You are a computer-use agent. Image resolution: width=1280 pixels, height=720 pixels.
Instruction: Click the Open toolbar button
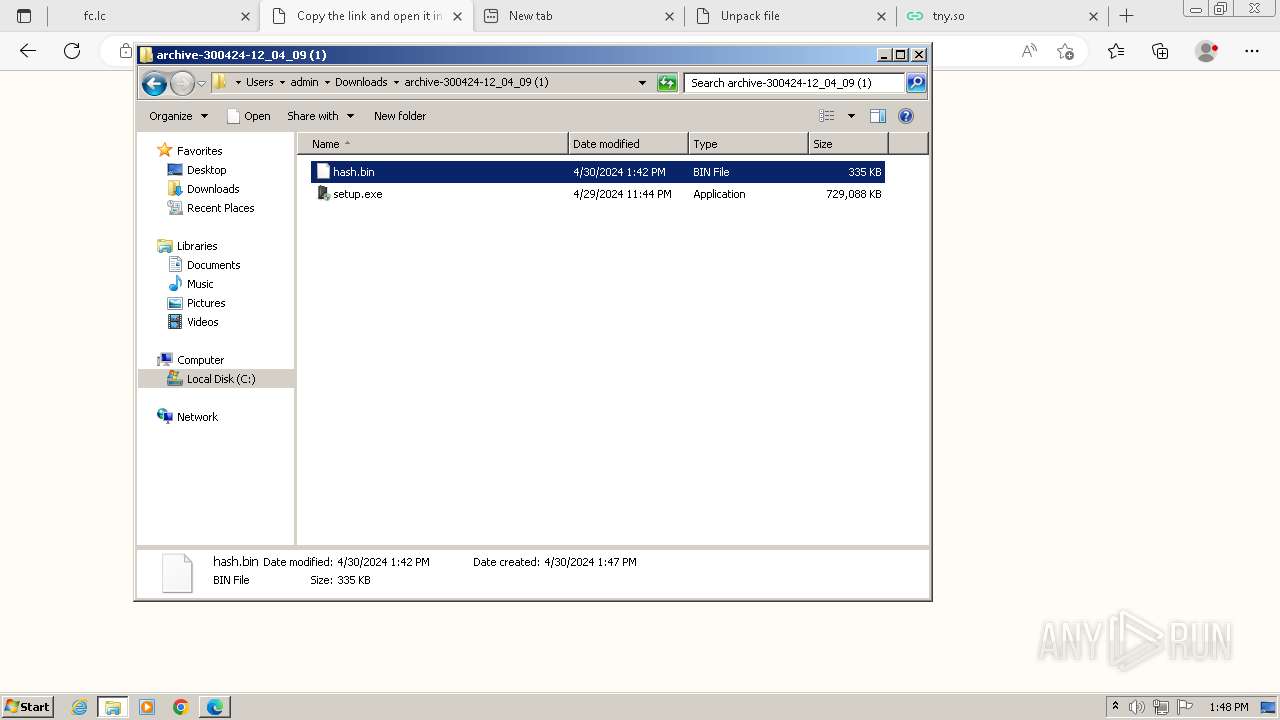pos(249,116)
